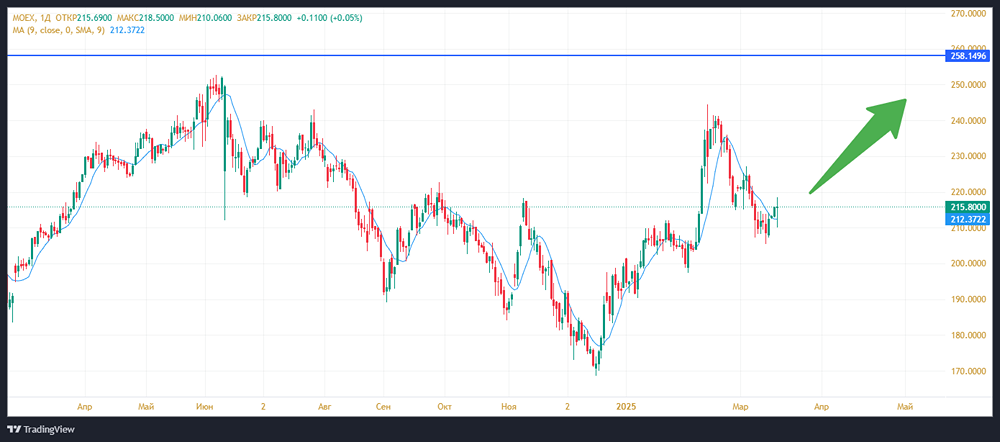The image size is (1000, 442).
Task: Click the green 215.8000 current price label
Action: (x=969, y=206)
